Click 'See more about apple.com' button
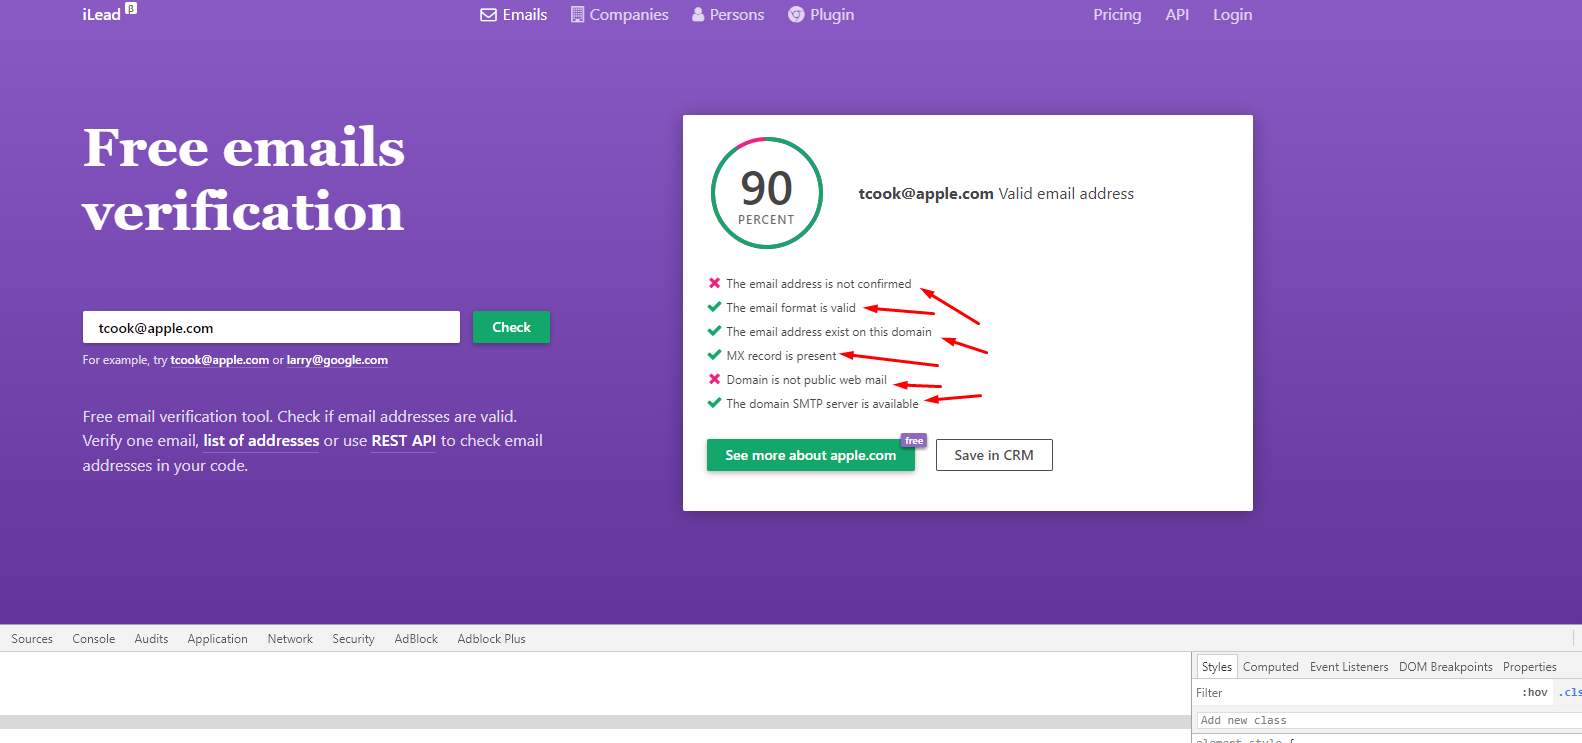 pyautogui.click(x=810, y=455)
